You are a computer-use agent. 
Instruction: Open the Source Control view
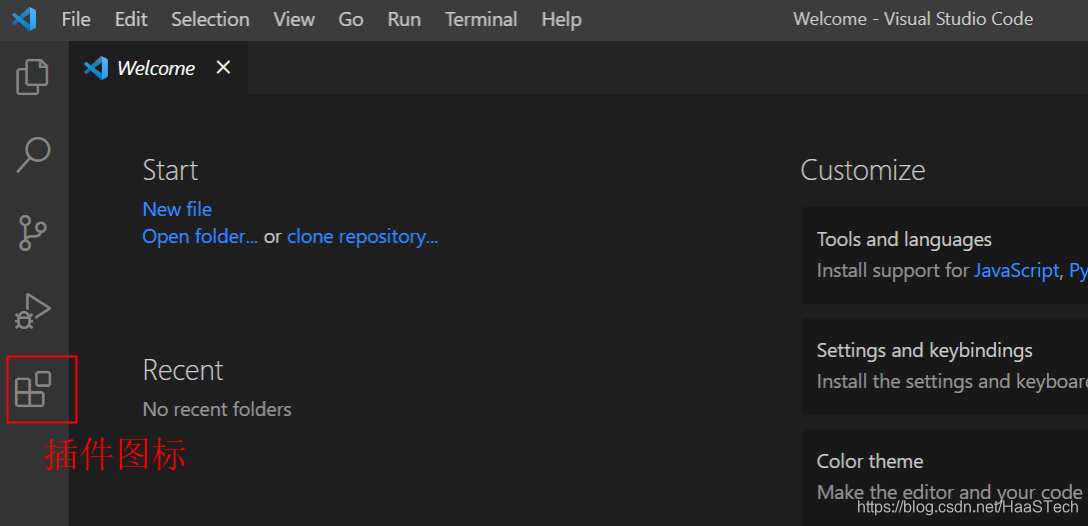tap(32, 232)
